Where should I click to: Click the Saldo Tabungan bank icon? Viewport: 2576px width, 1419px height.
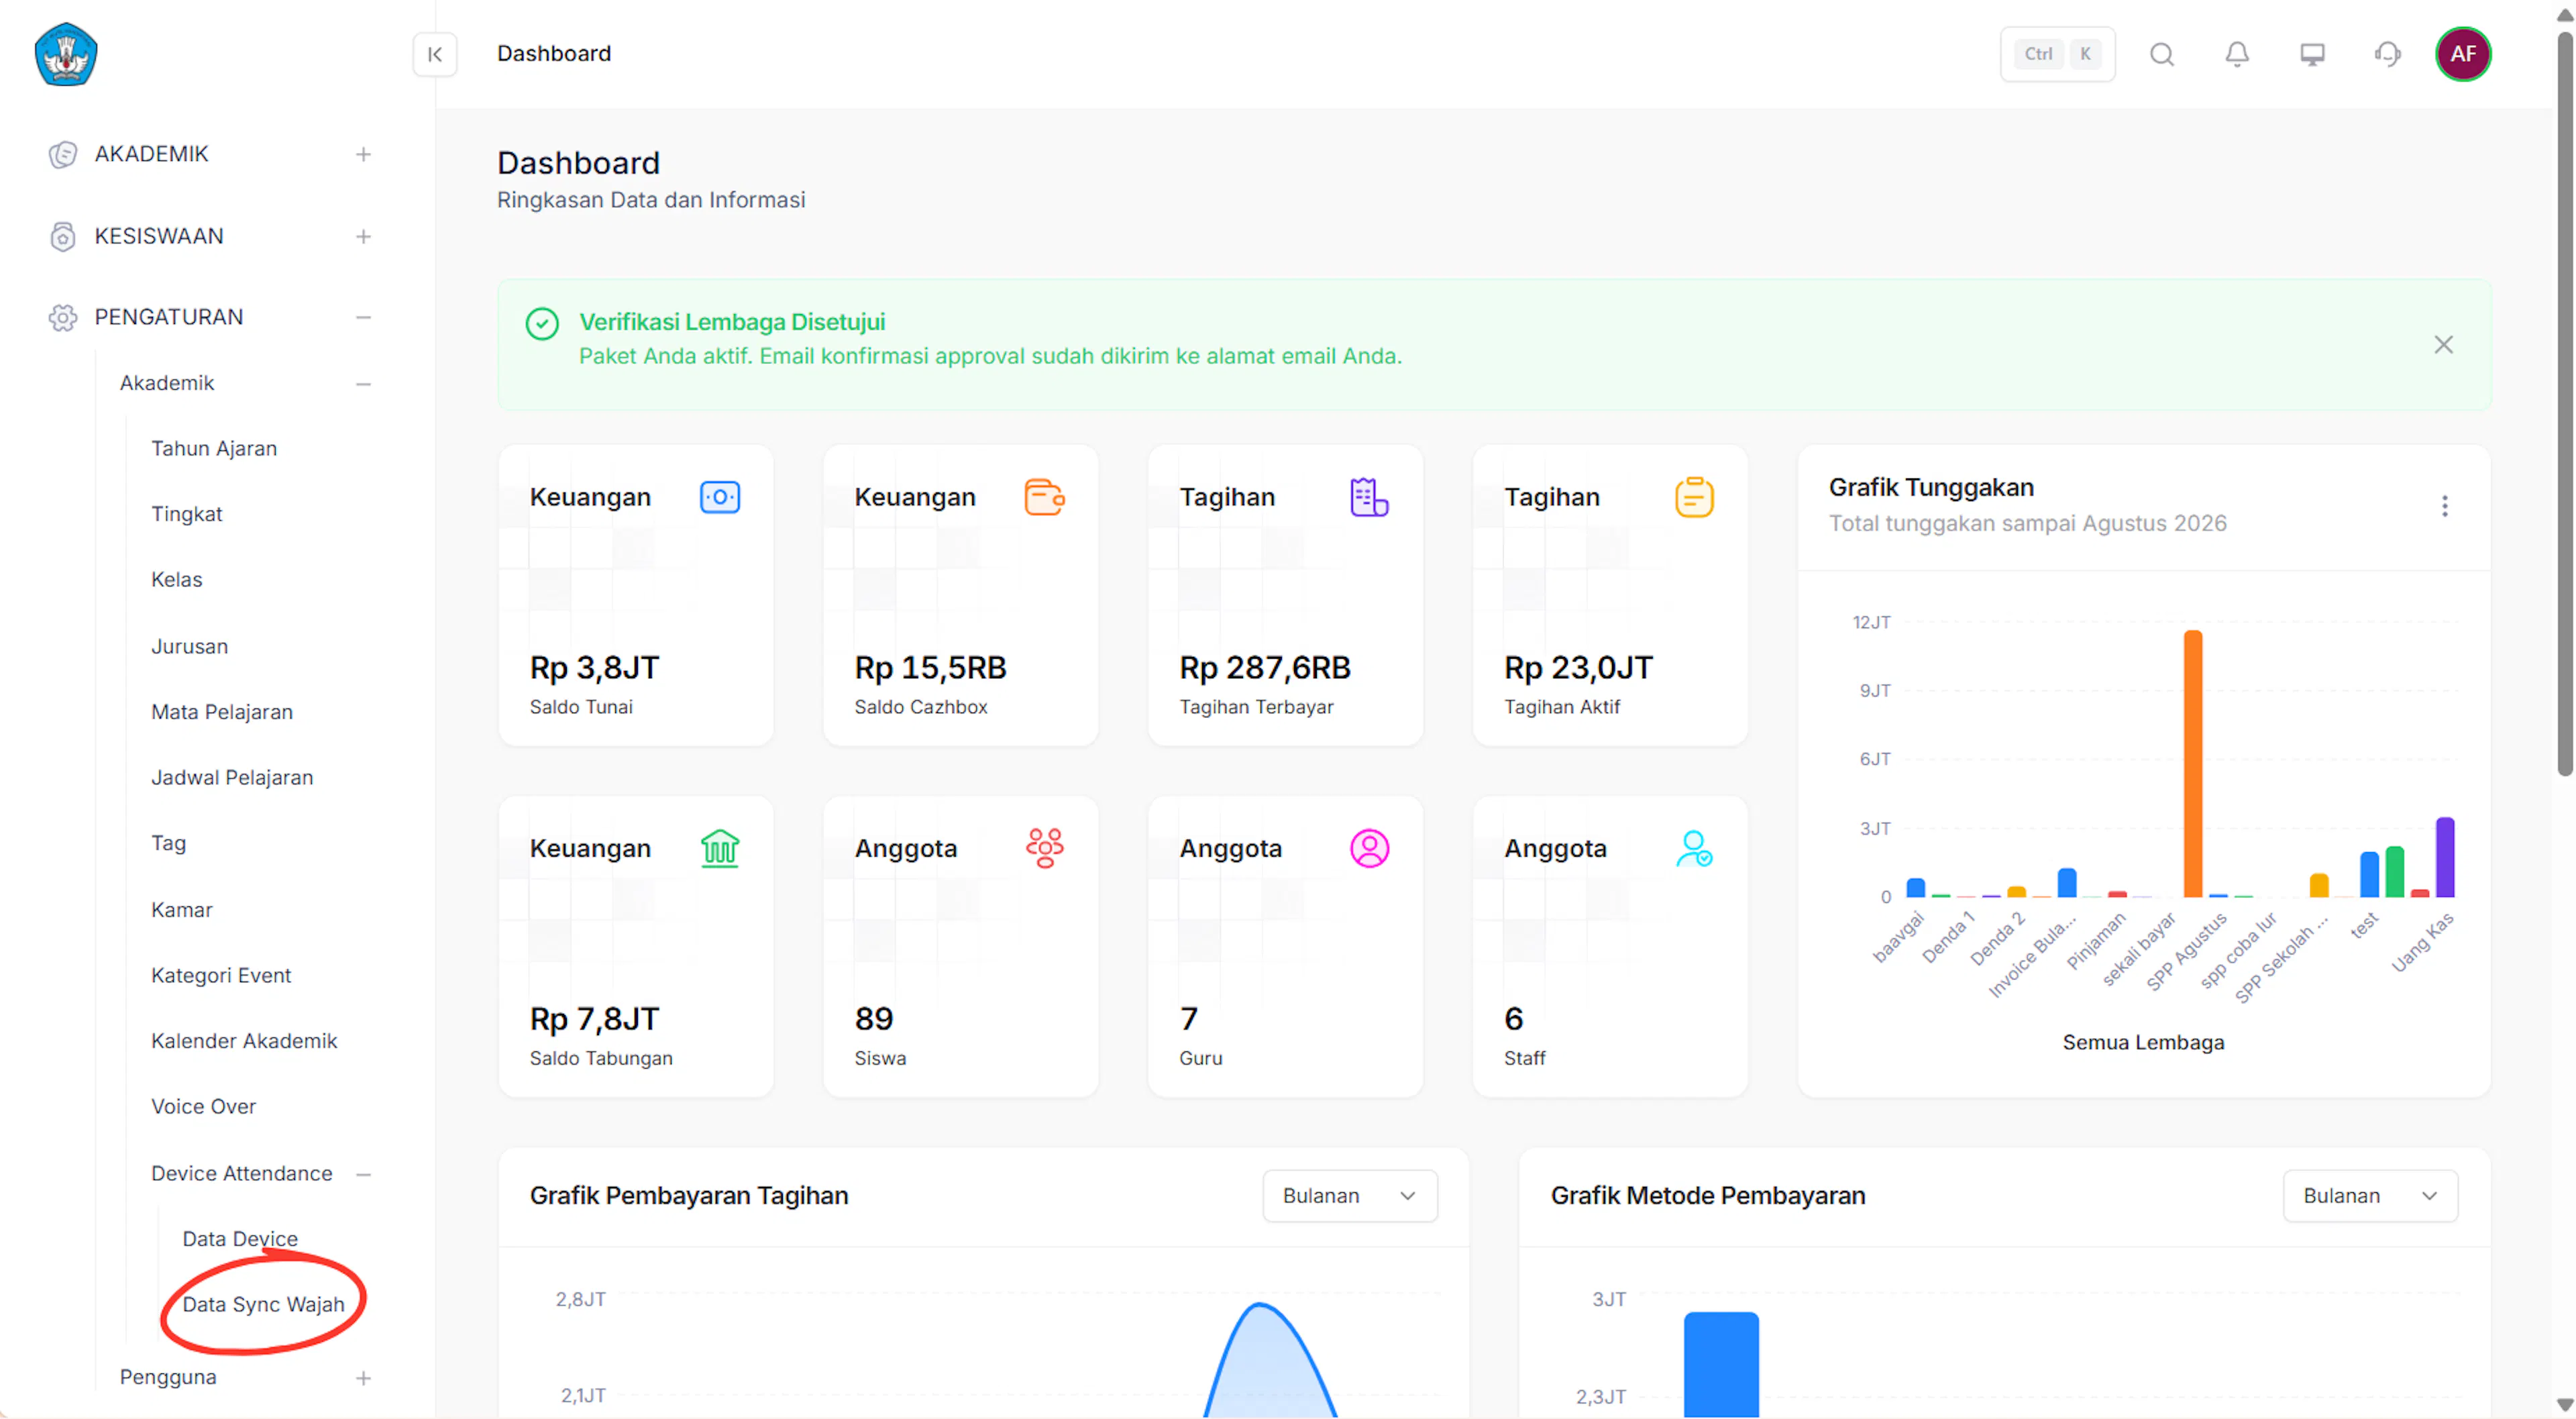point(720,848)
